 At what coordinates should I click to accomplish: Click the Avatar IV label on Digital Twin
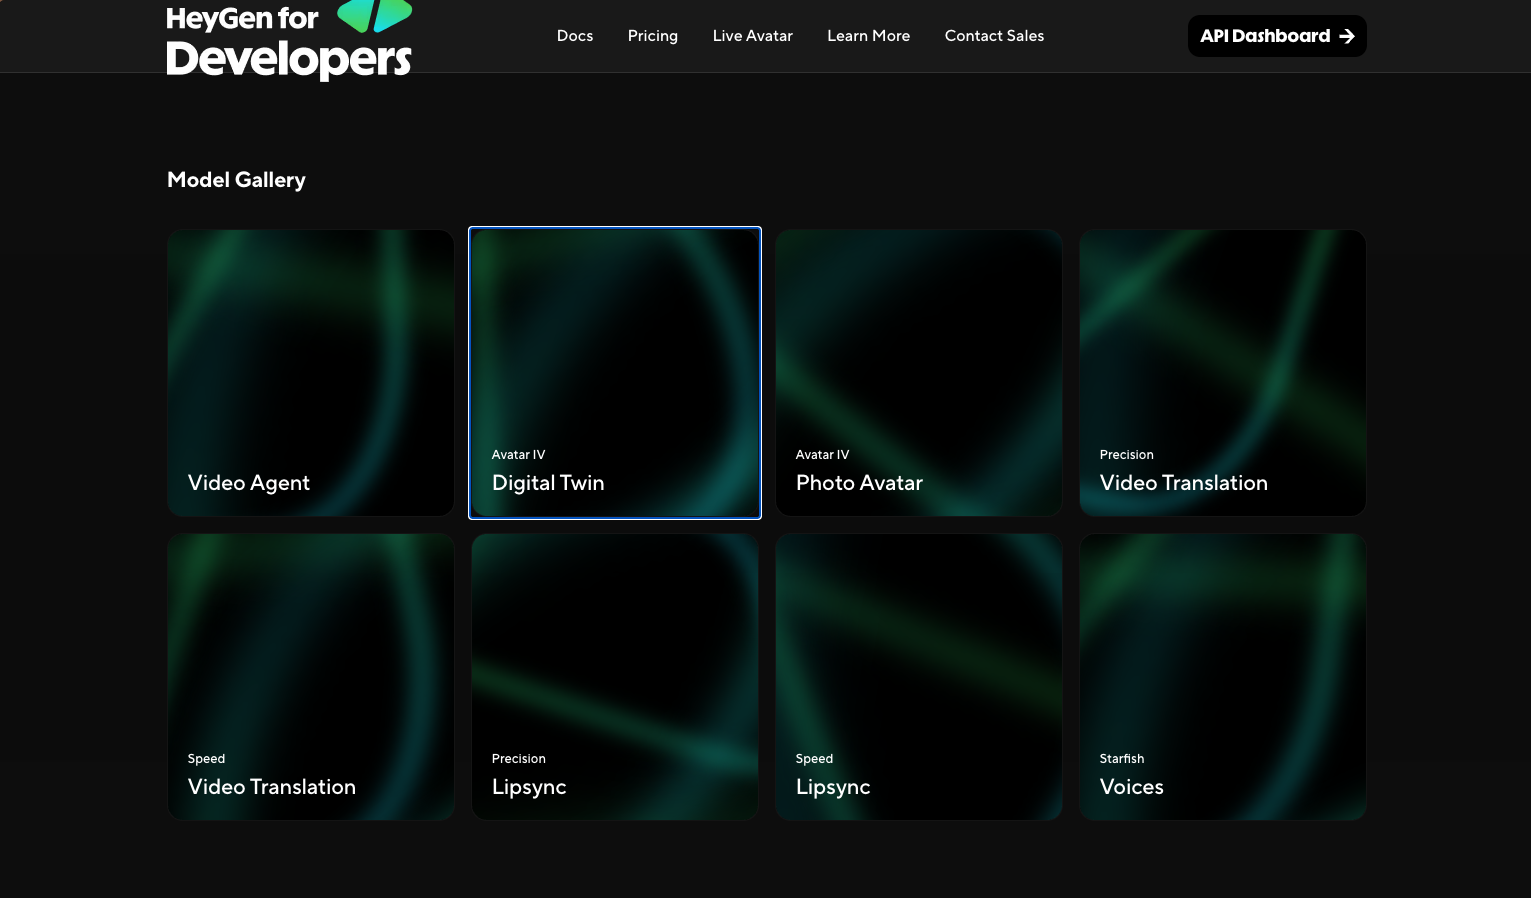point(518,455)
